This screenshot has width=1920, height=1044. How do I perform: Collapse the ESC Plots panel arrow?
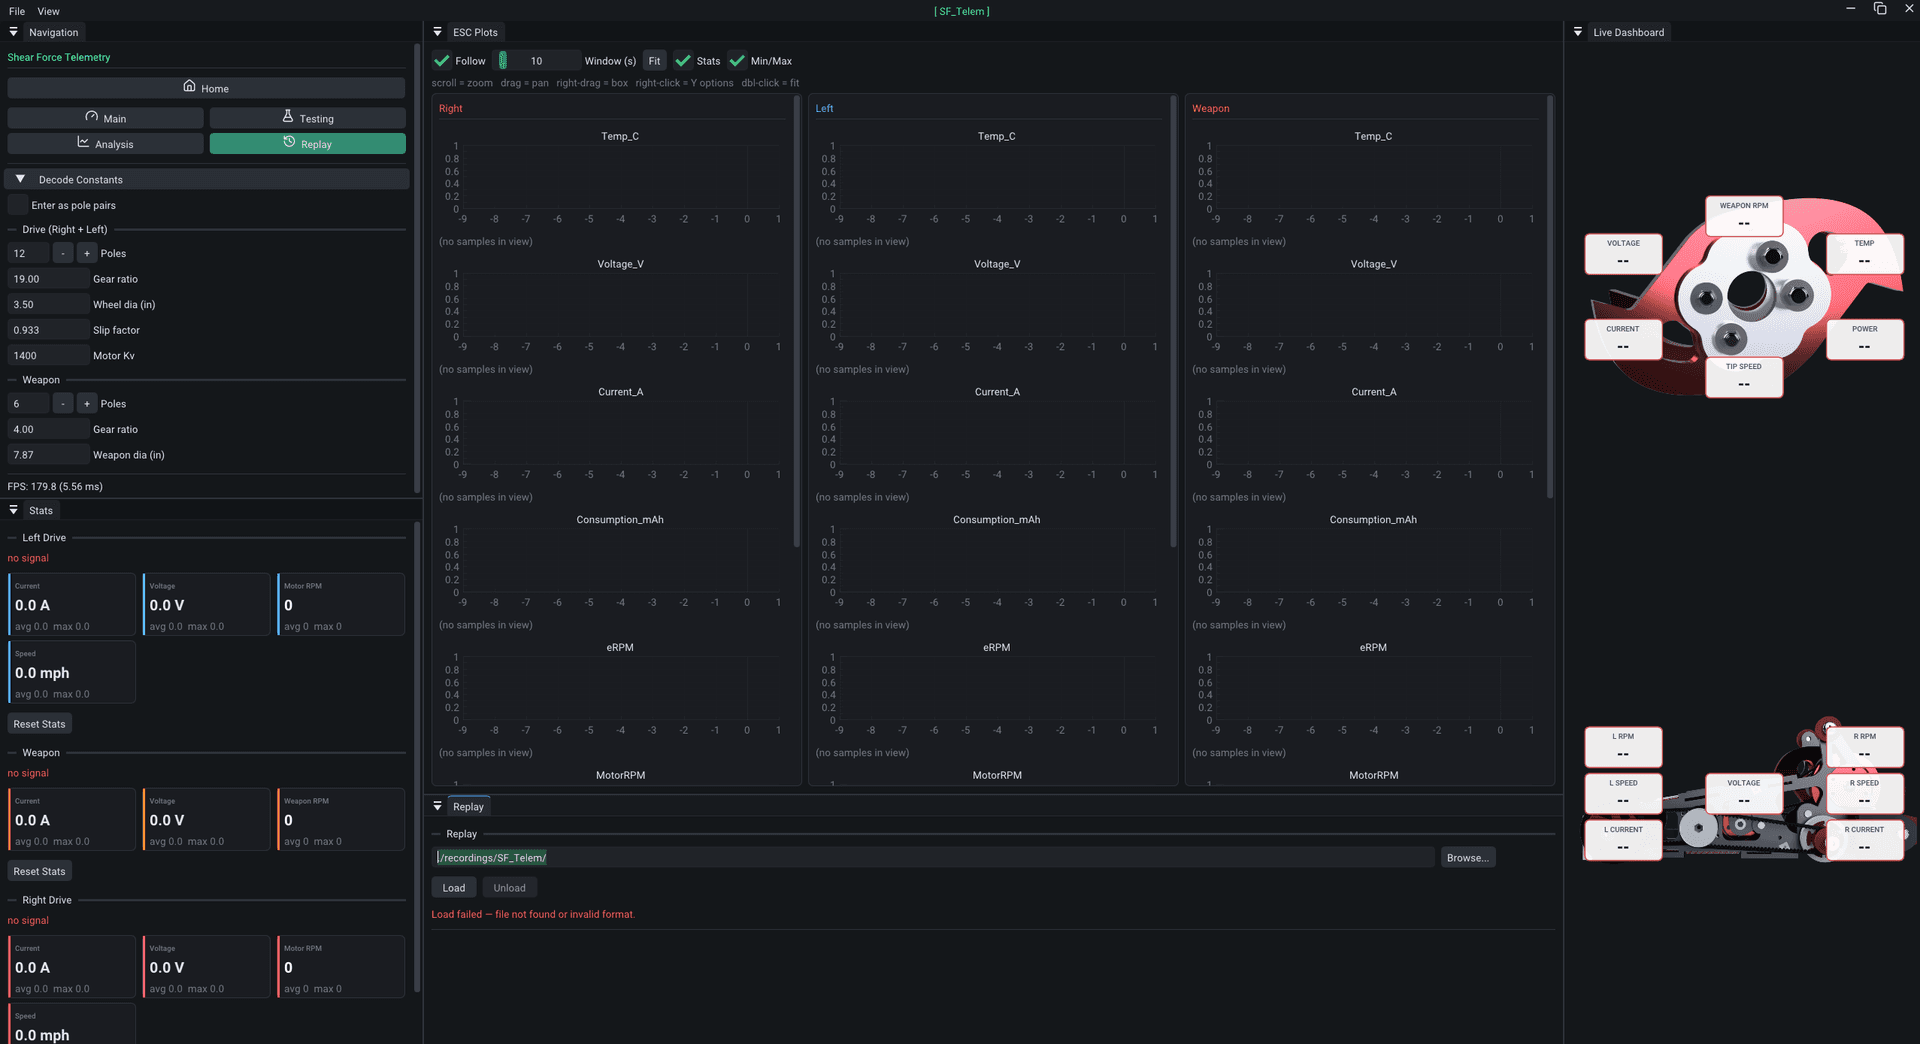(438, 32)
